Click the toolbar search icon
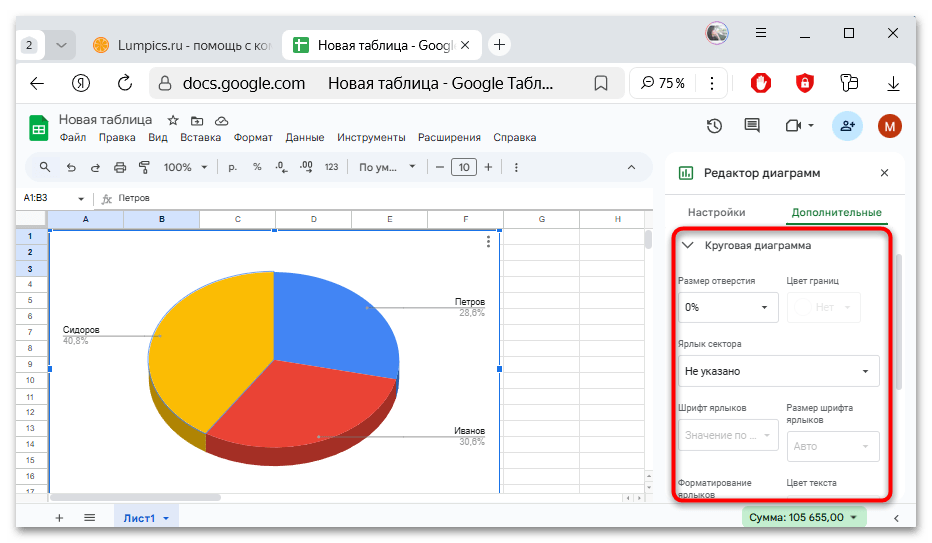Image resolution: width=932 pixels, height=543 pixels. (45, 167)
